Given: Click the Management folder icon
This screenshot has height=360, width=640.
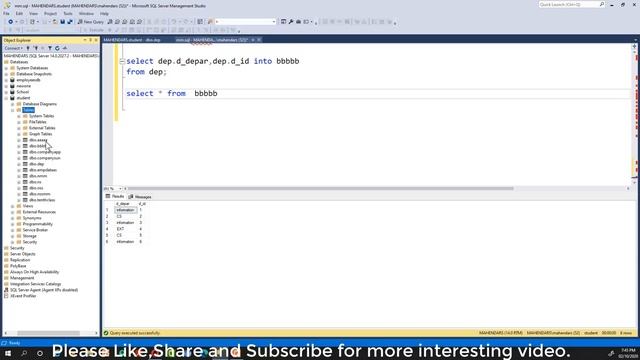Looking at the screenshot, I should 6,278.
